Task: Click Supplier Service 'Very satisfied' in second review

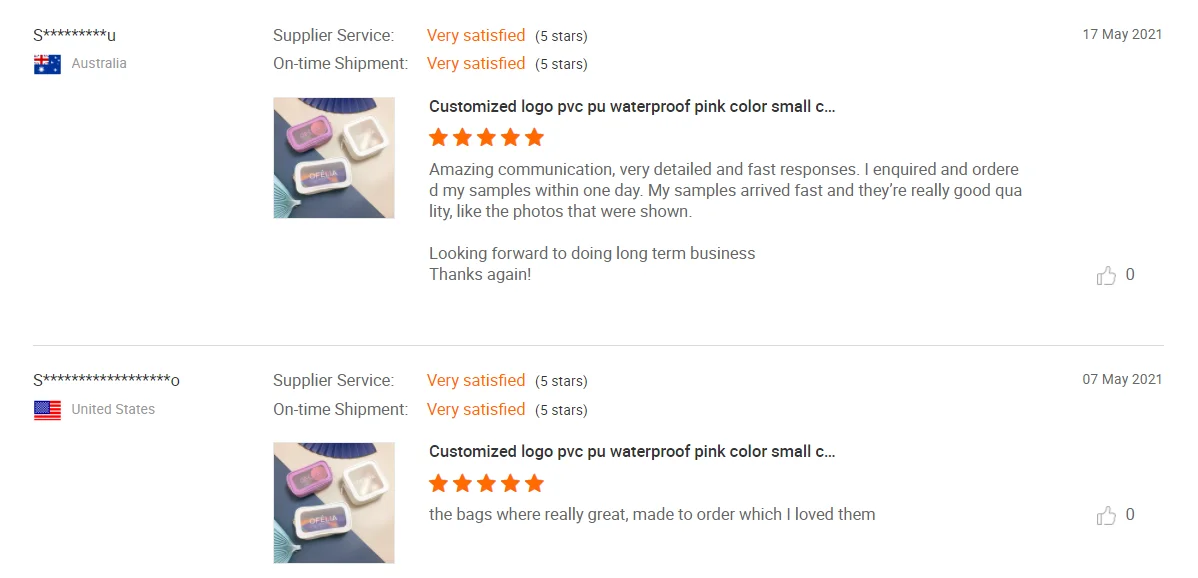Action: click(x=476, y=381)
